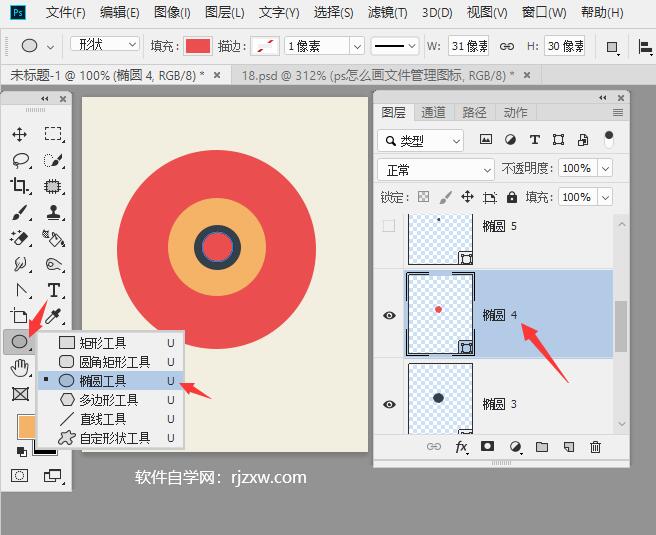
Task: Open tool preset picker arrow
Action: point(51,47)
